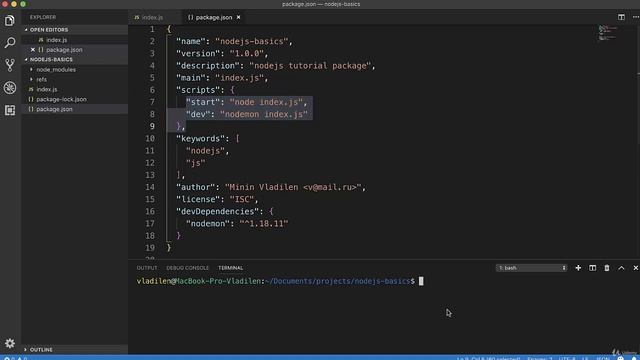Open the Debug view in activity bar
This screenshot has width=640, height=360.
point(10,87)
